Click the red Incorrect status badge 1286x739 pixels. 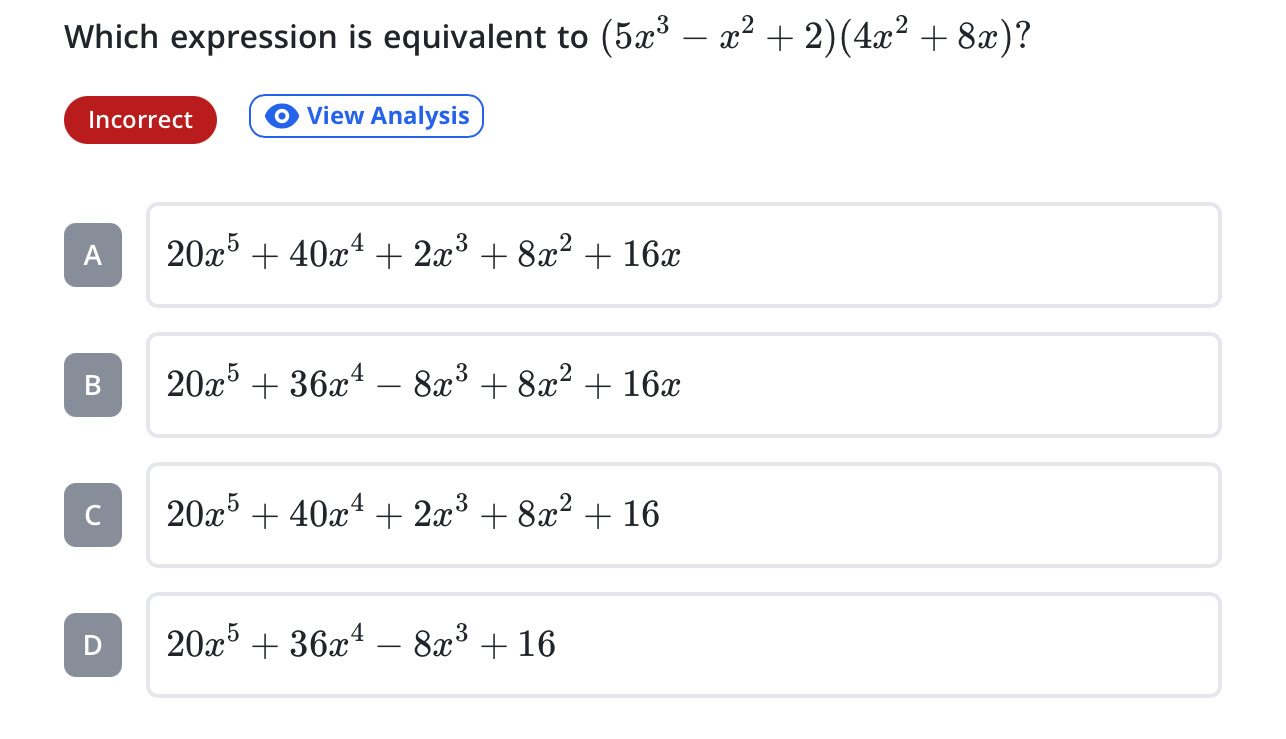[140, 120]
